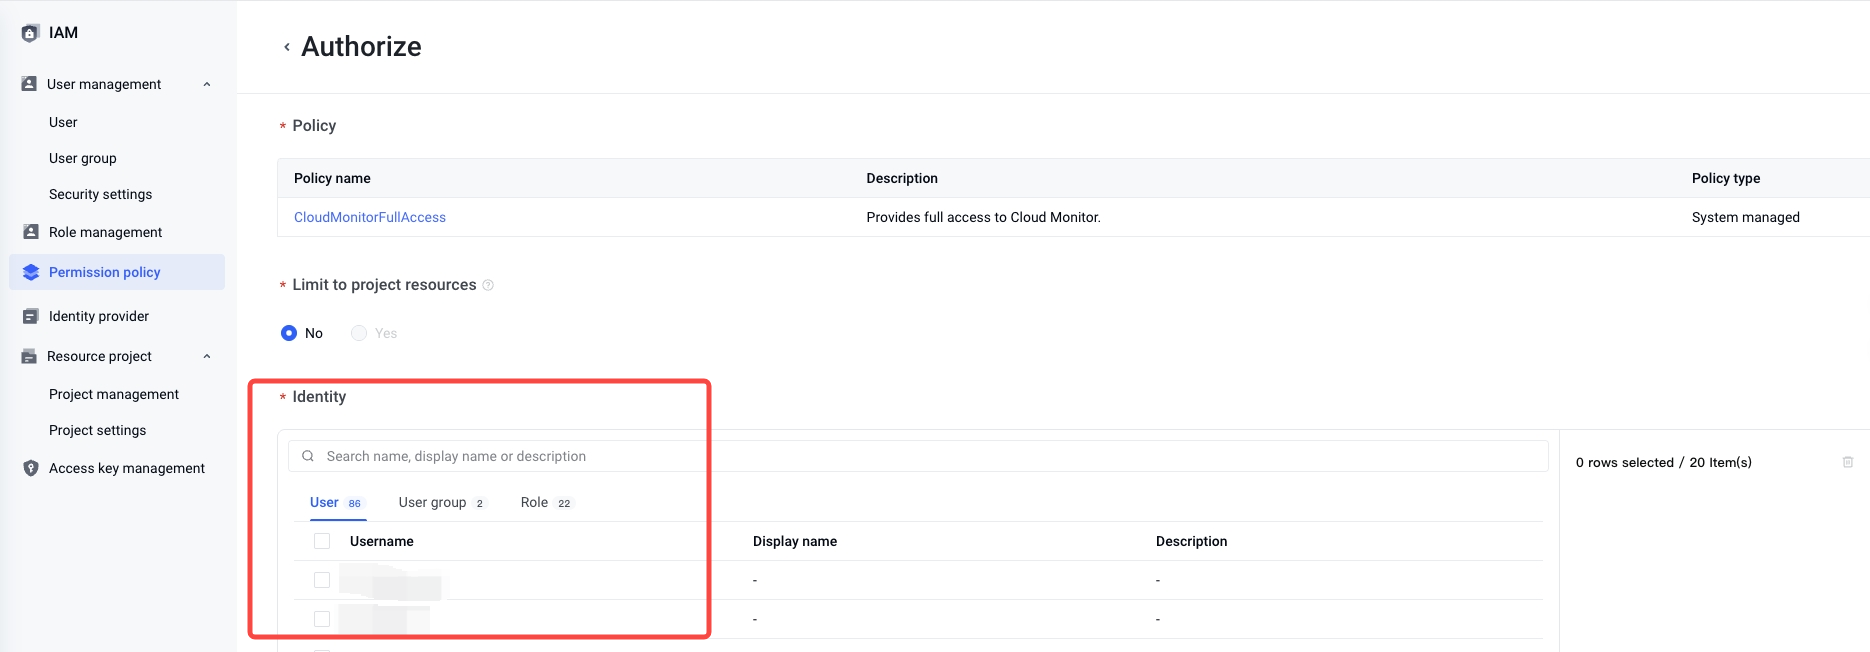Click the Role management sidebar icon
The width and height of the screenshot is (1870, 652).
tap(31, 232)
